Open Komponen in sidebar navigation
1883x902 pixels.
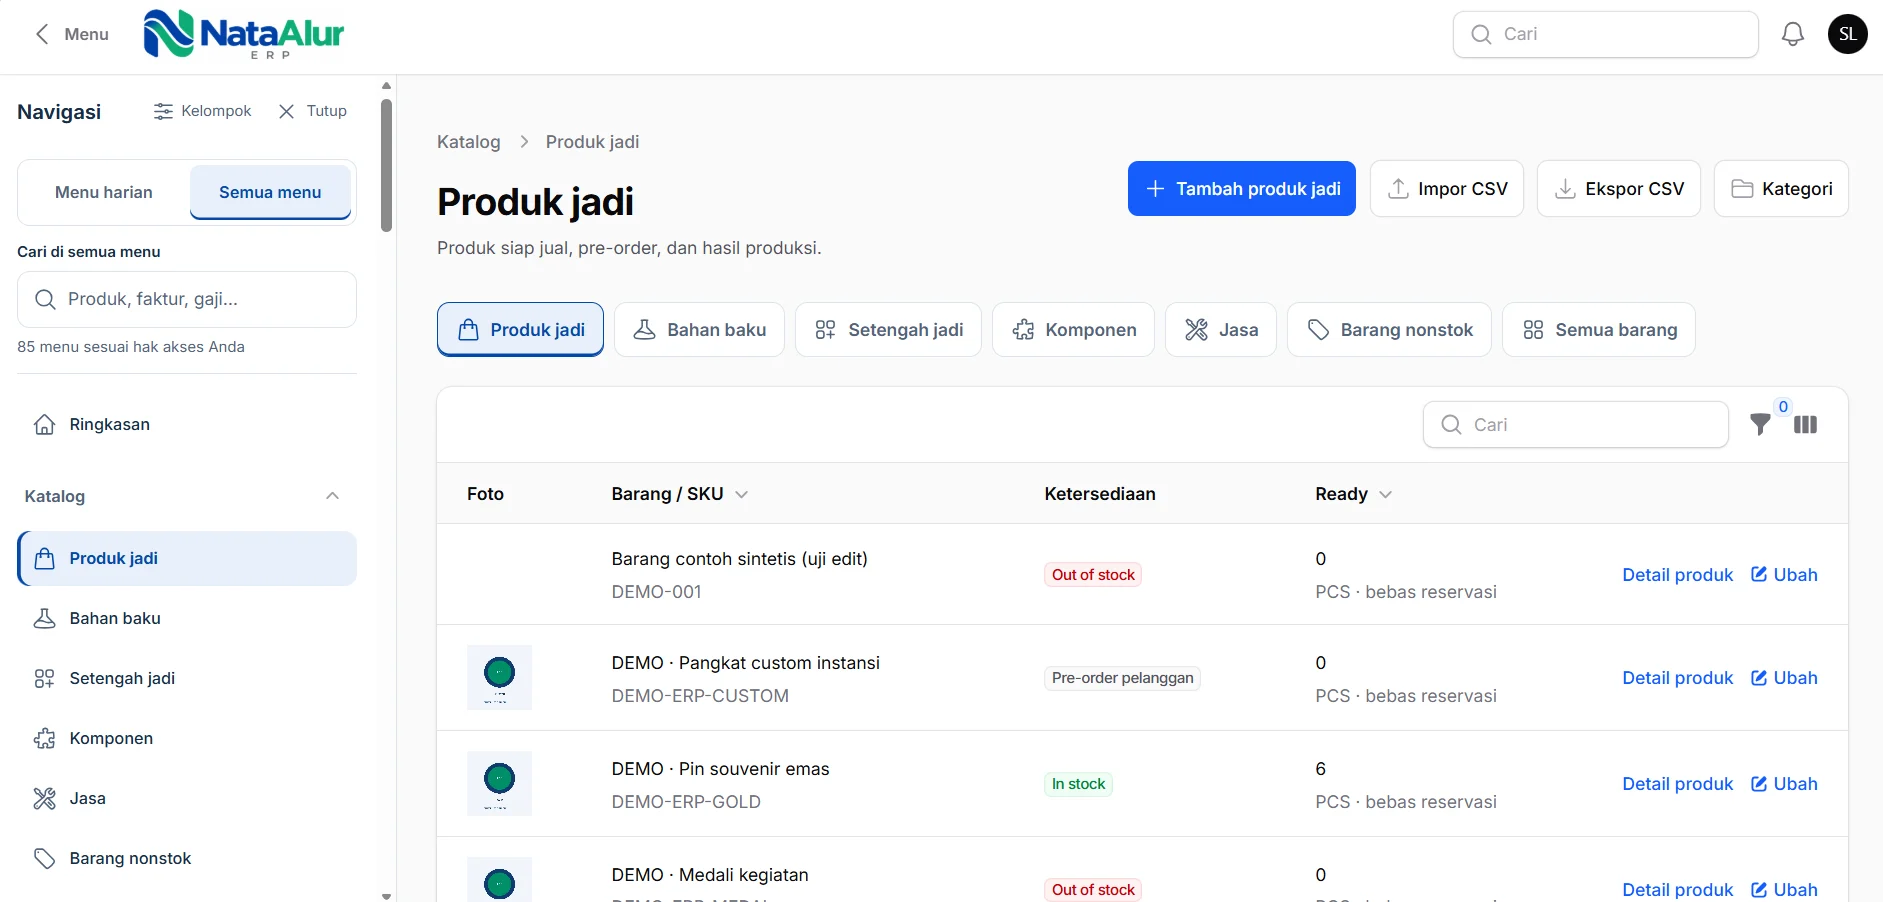[x=187, y=738]
